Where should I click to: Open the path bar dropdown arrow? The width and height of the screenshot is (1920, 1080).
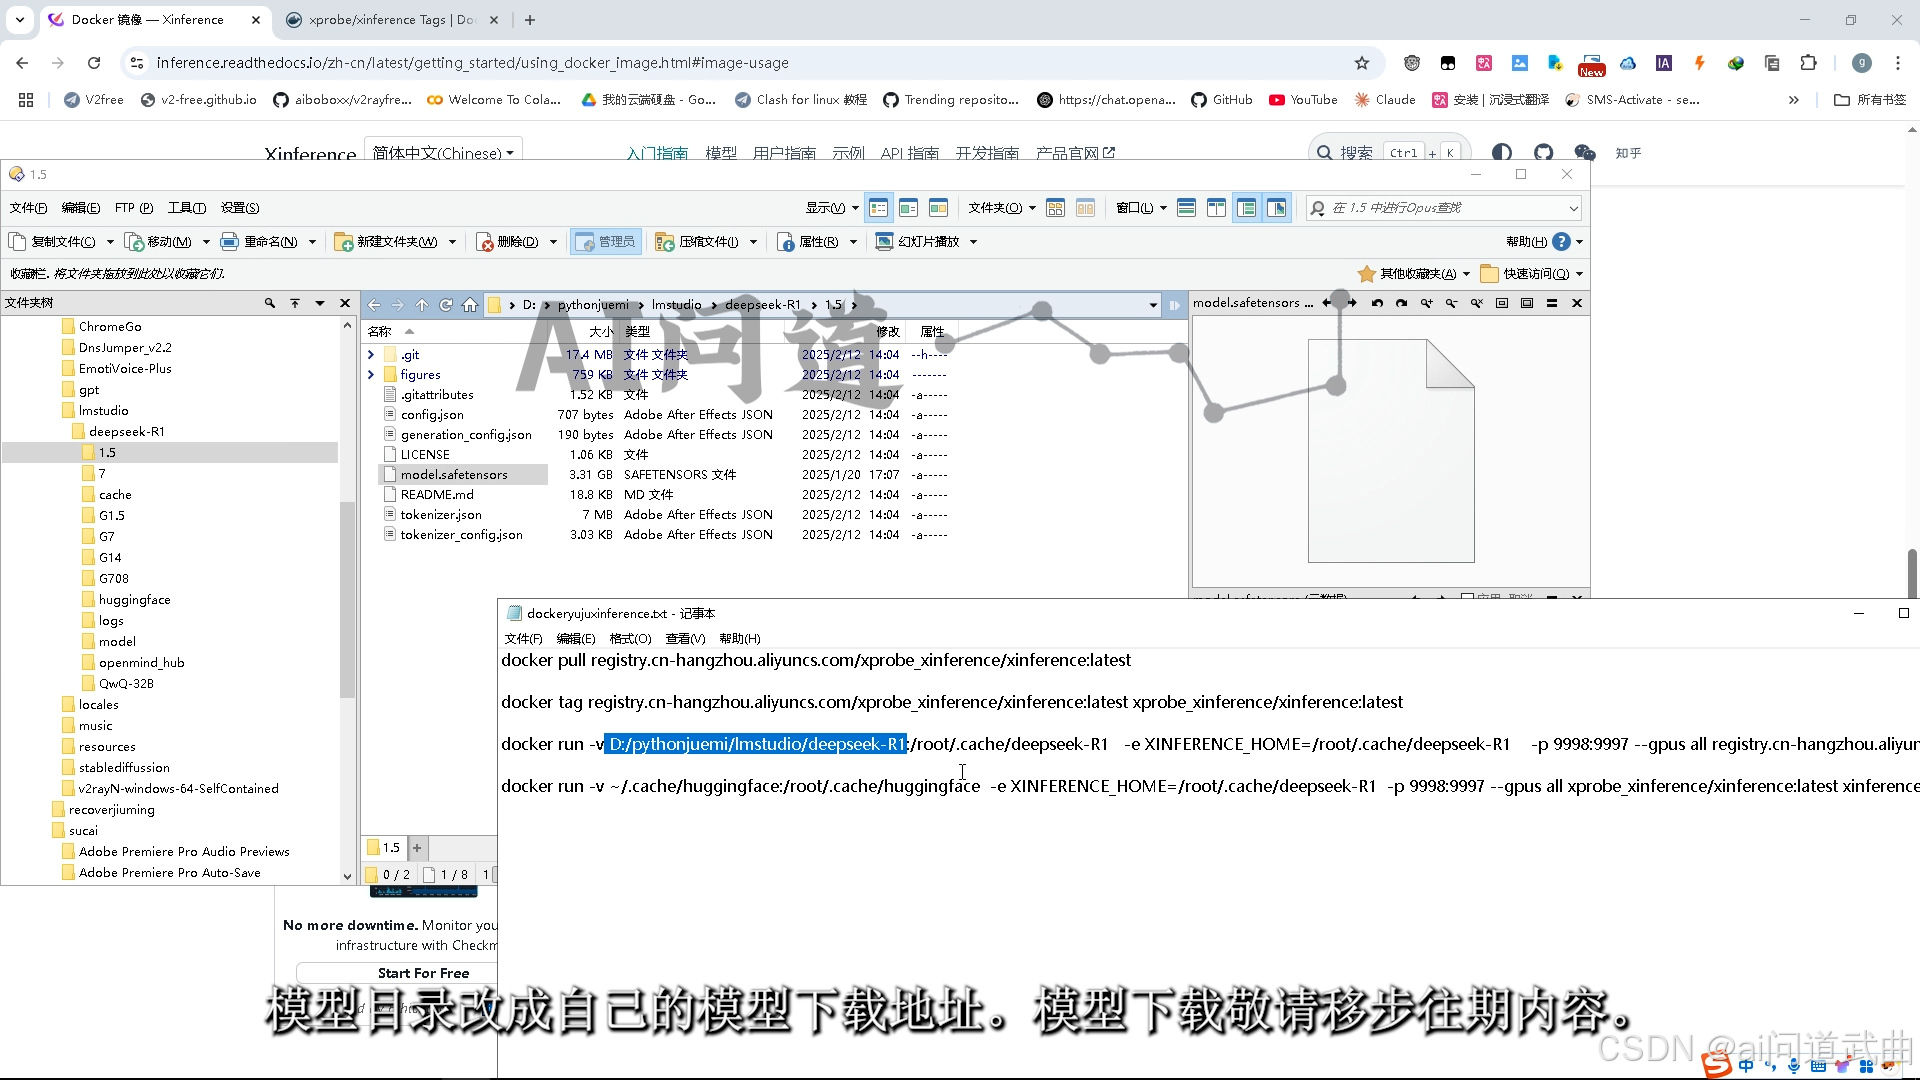pos(1152,305)
